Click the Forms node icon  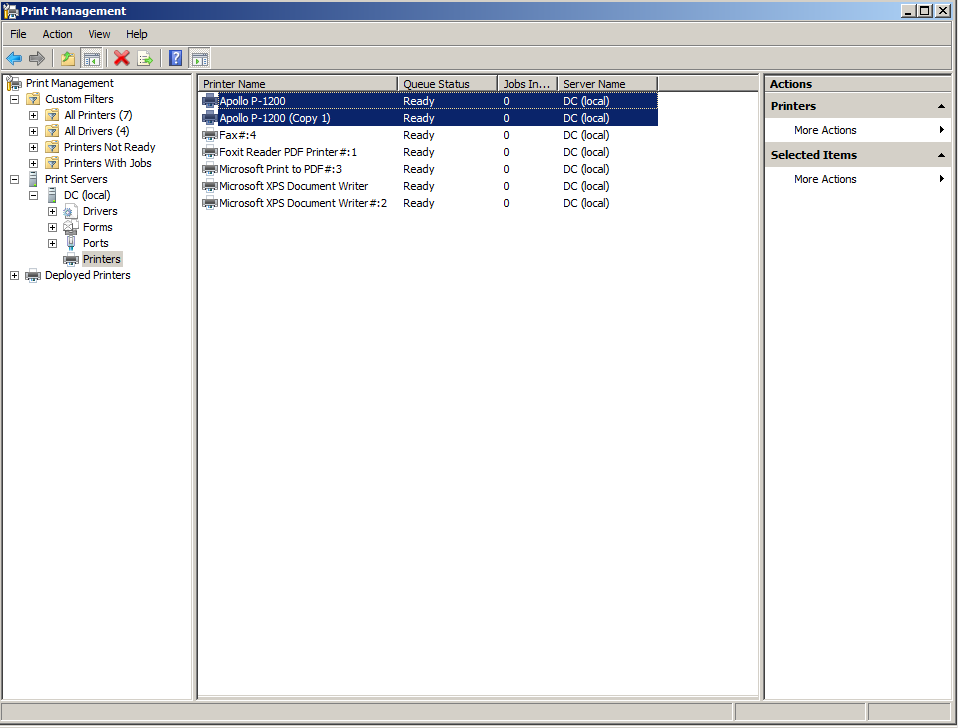[x=71, y=227]
